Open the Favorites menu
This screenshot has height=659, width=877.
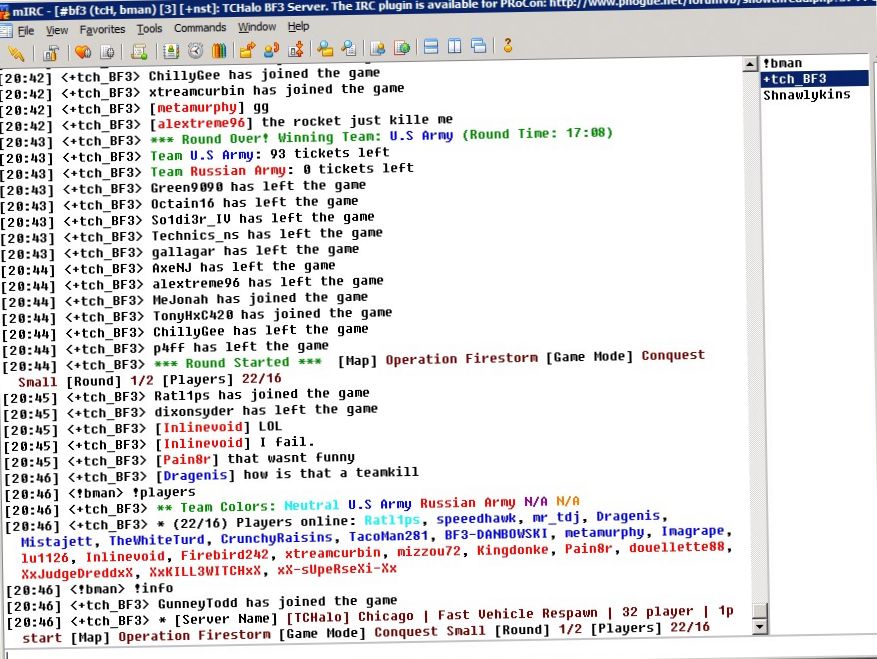[102, 29]
